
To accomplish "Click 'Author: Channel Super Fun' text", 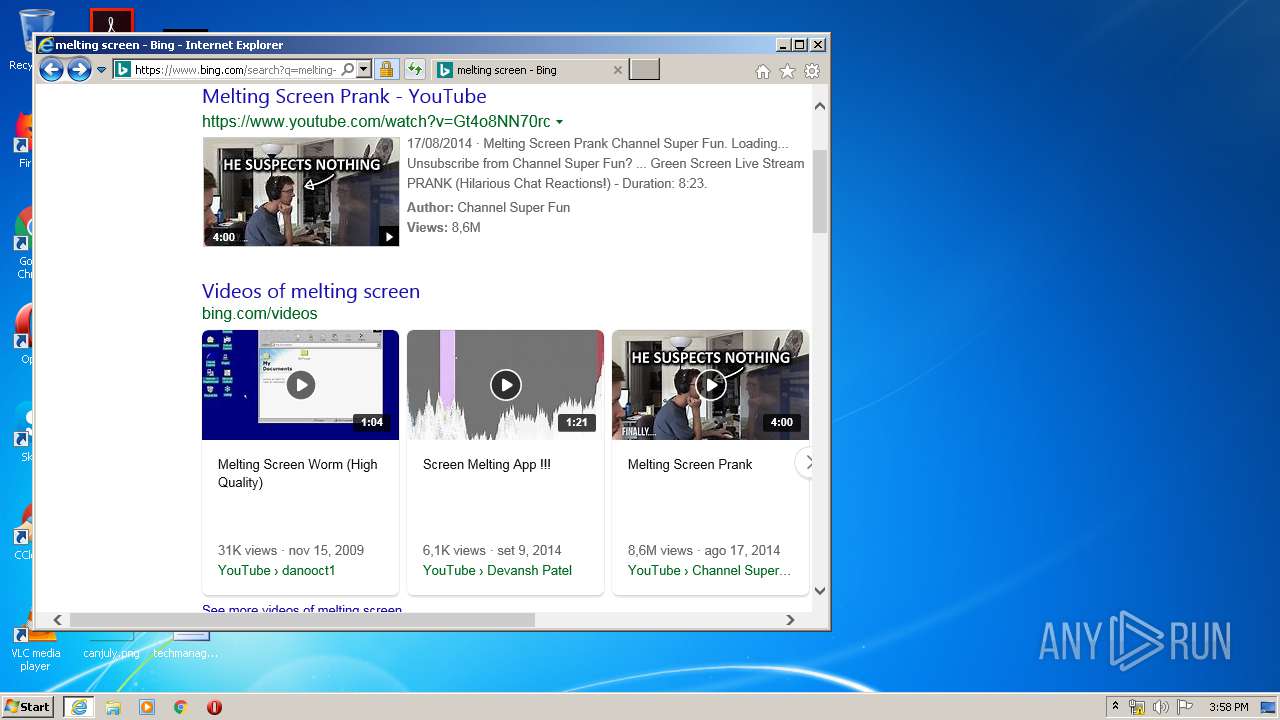I will [488, 207].
